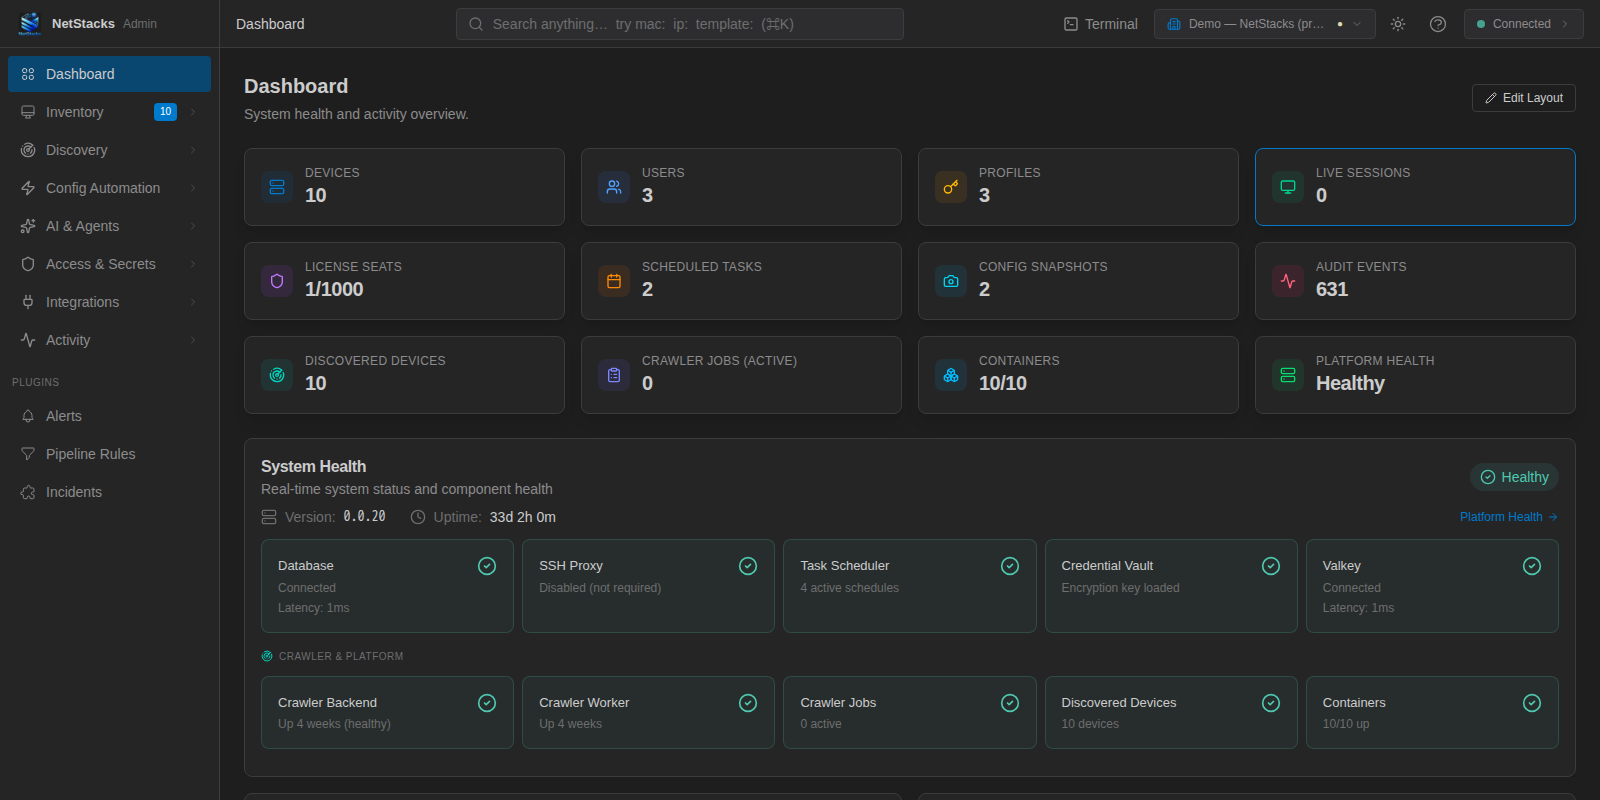Click the Edit Layout button

point(1524,98)
